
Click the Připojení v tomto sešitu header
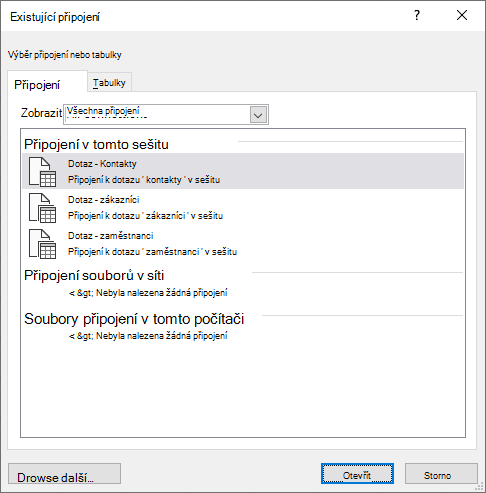click(x=96, y=144)
